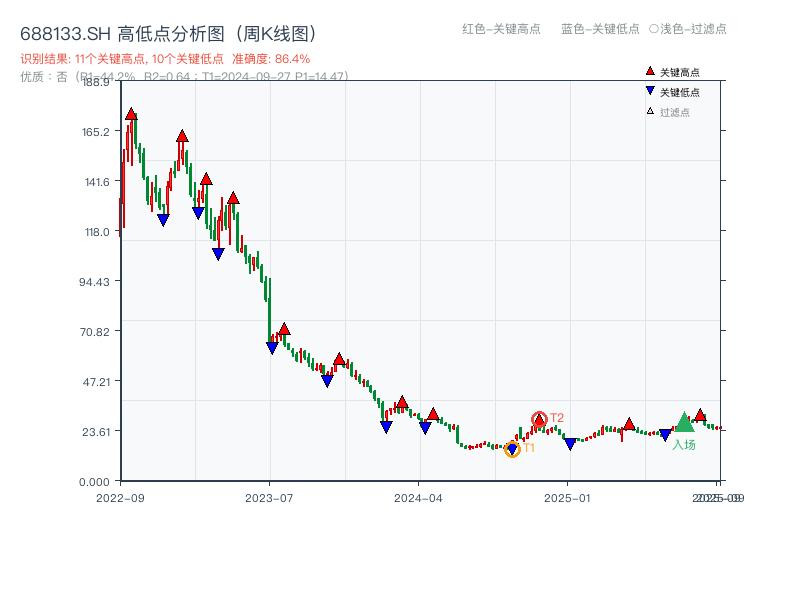800x600 pixels.
Task: Select the red triangle near the 70.82 level
Action: click(285, 328)
